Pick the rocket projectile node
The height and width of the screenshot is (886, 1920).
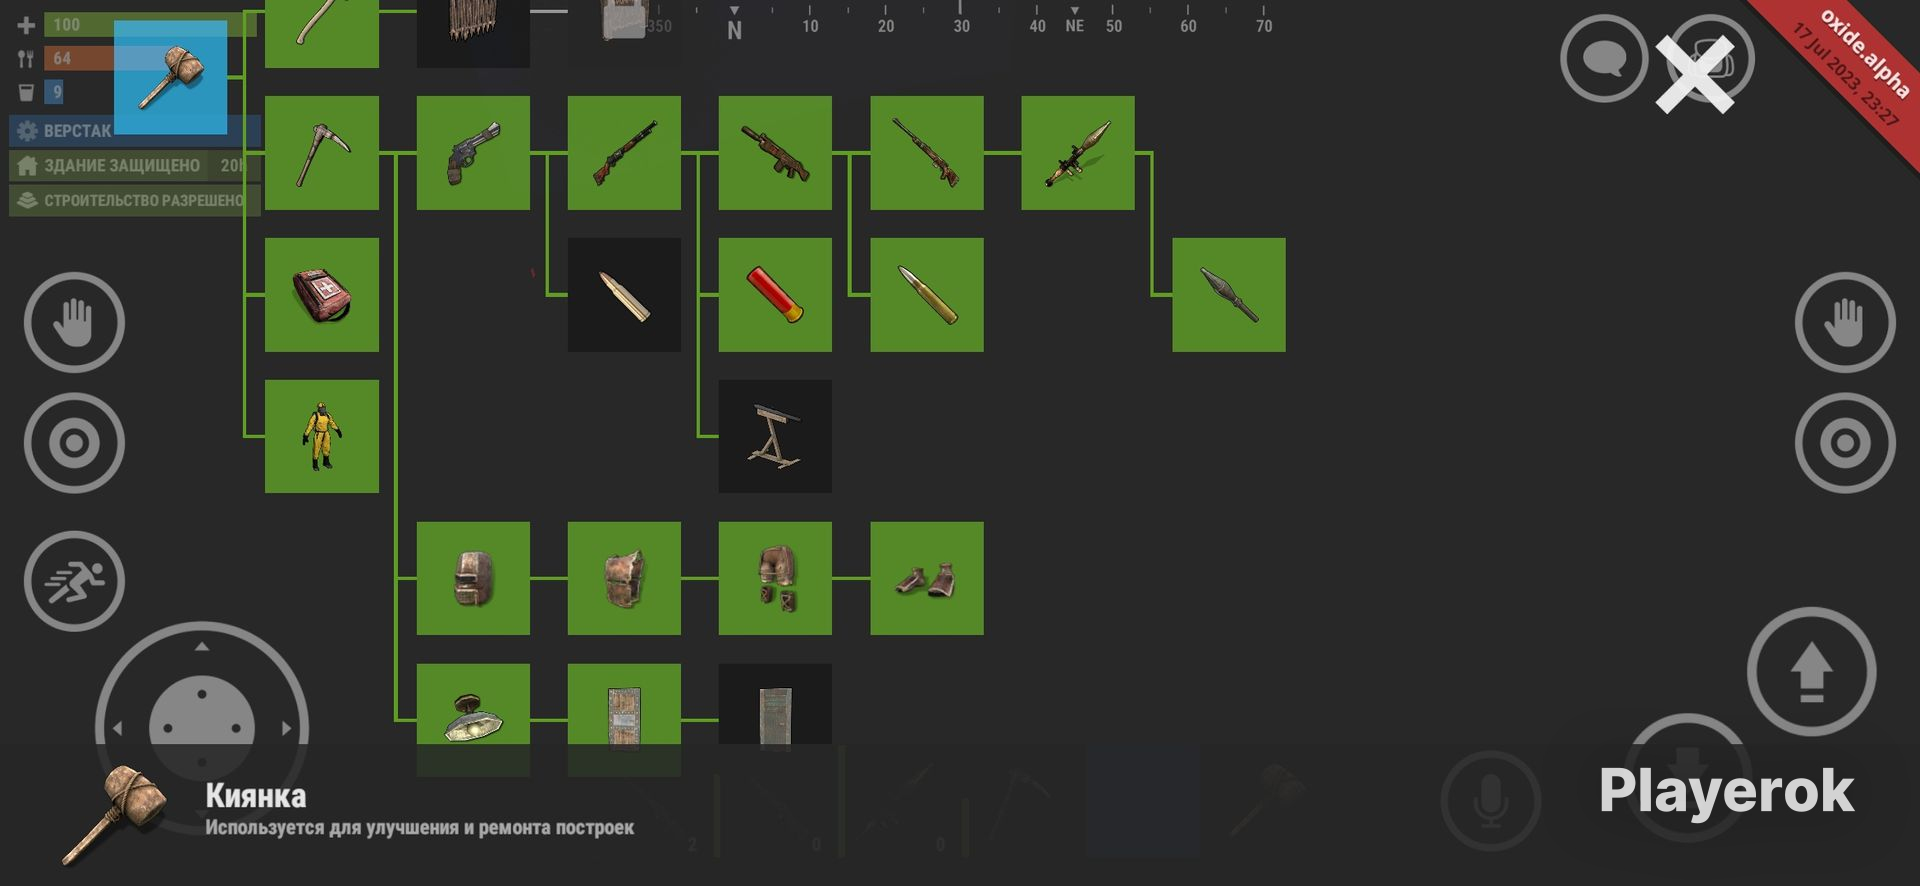coord(1229,295)
